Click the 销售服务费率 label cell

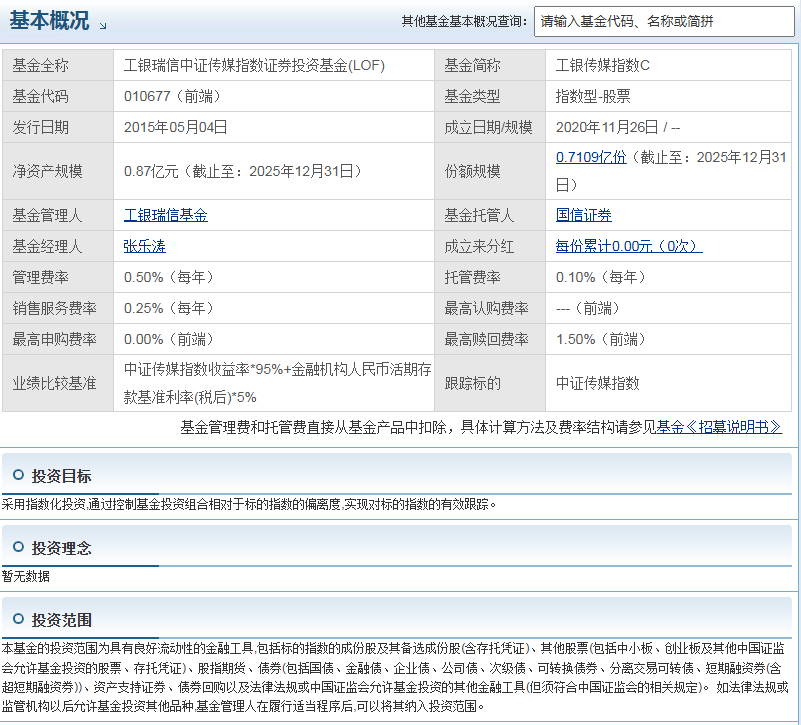point(58,308)
